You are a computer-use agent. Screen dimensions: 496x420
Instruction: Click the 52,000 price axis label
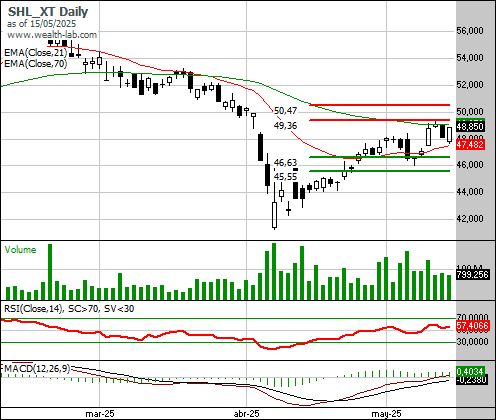(470, 85)
